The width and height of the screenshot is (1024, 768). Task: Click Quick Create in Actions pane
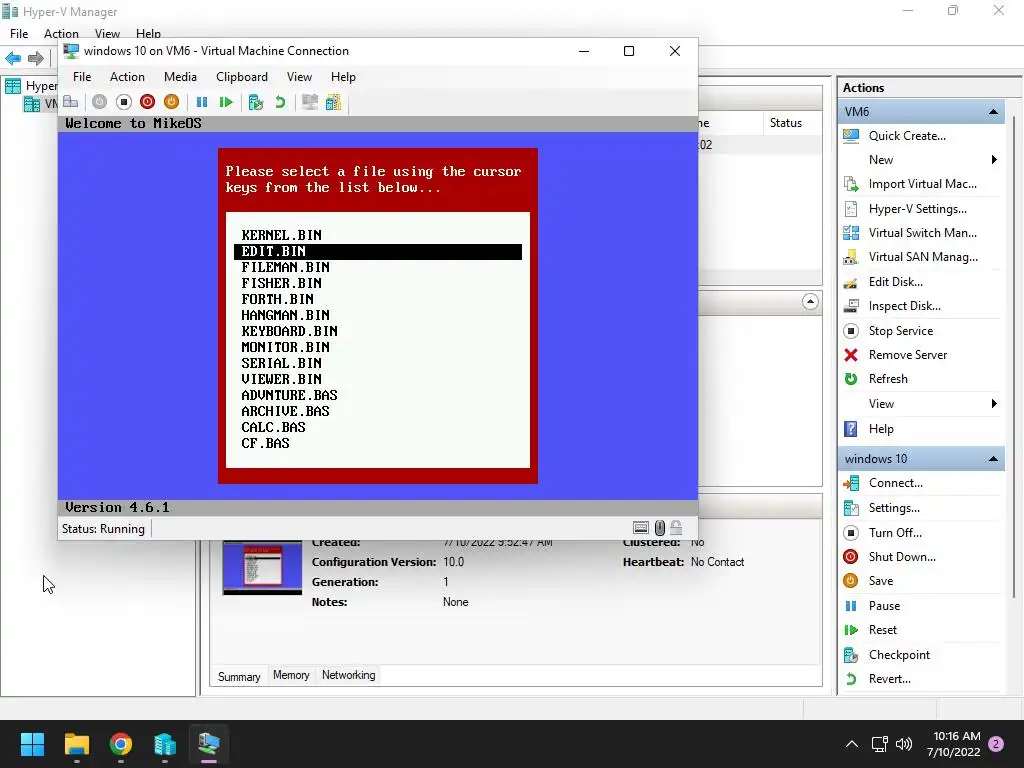907,136
